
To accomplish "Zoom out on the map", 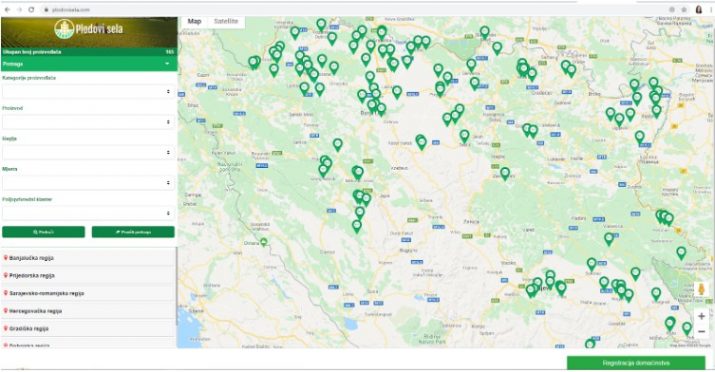I will coord(701,331).
